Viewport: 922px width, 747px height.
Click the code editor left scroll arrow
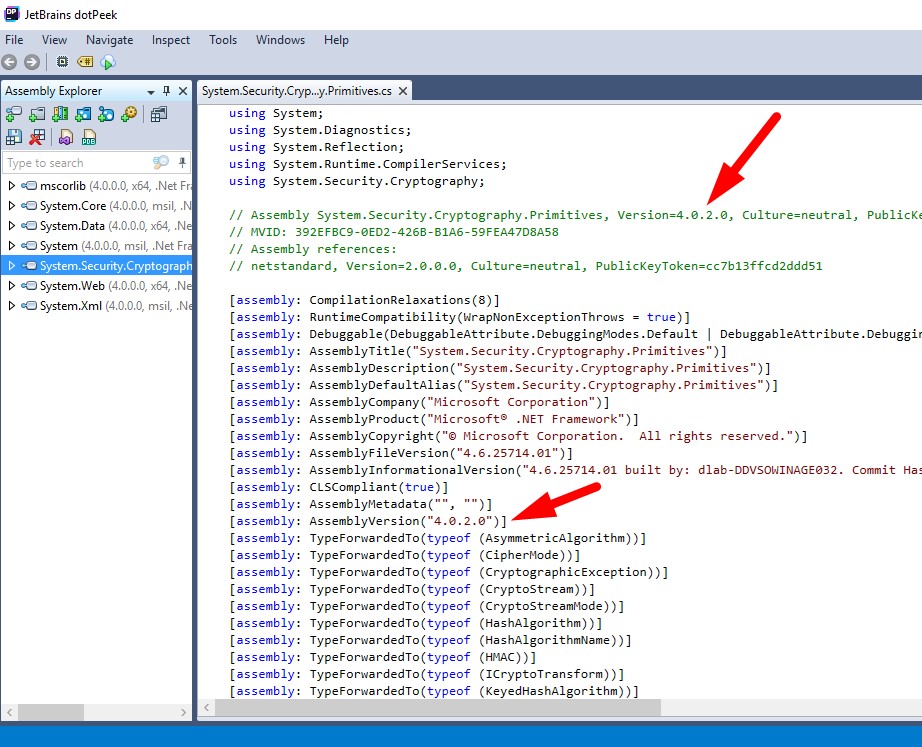click(206, 708)
